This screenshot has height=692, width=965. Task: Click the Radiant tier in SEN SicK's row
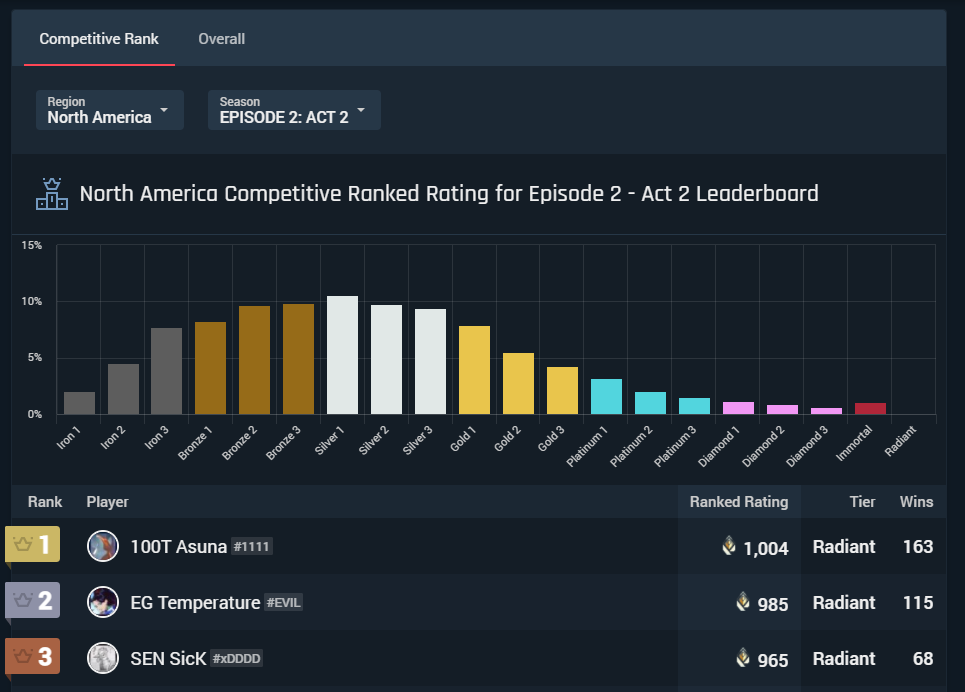coord(844,659)
